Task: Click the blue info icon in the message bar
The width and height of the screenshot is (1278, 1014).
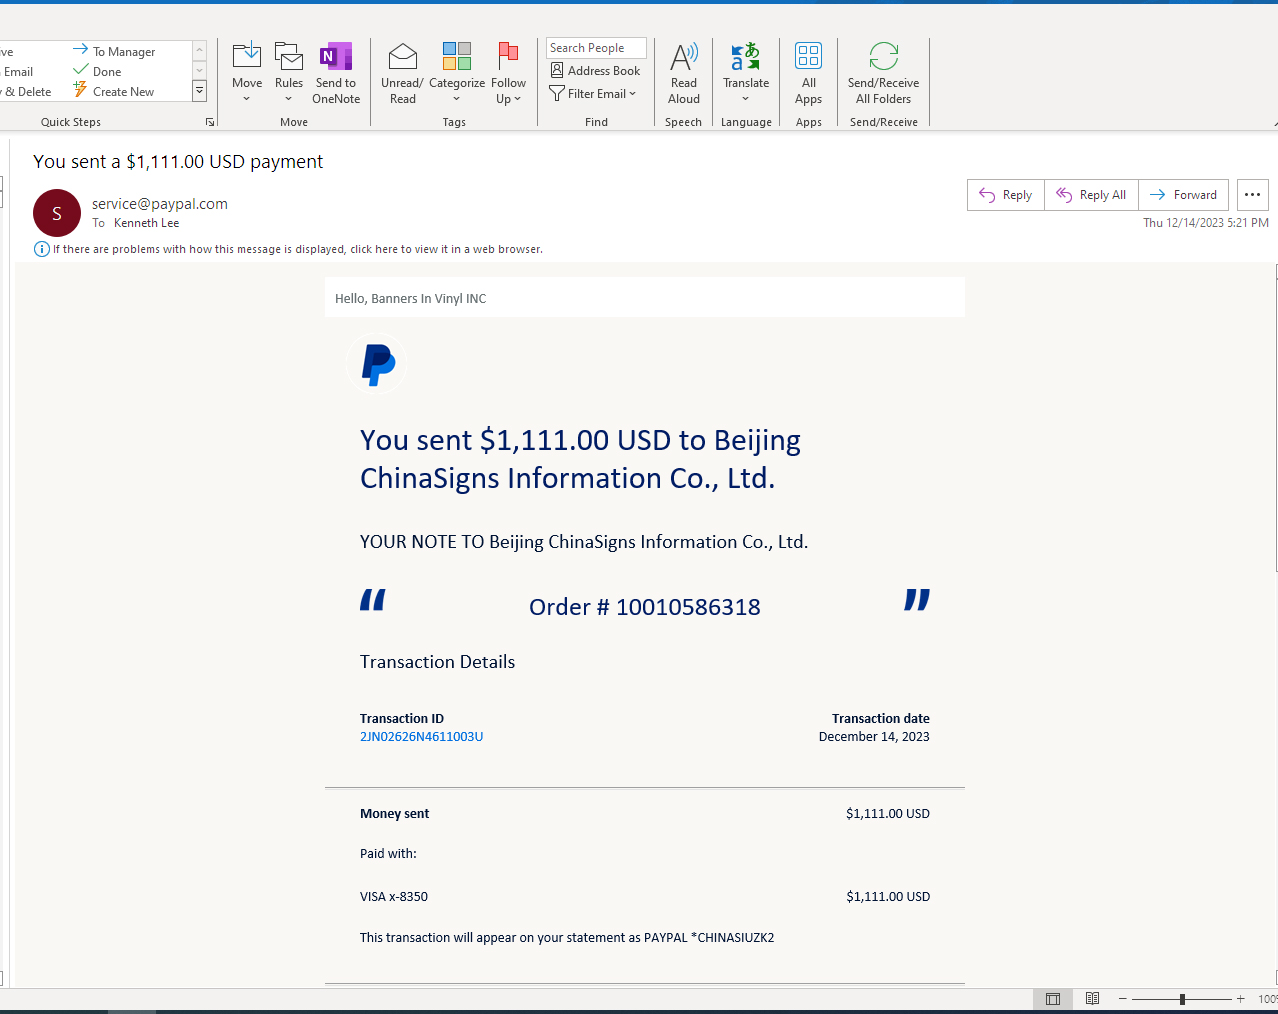Action: click(x=42, y=249)
